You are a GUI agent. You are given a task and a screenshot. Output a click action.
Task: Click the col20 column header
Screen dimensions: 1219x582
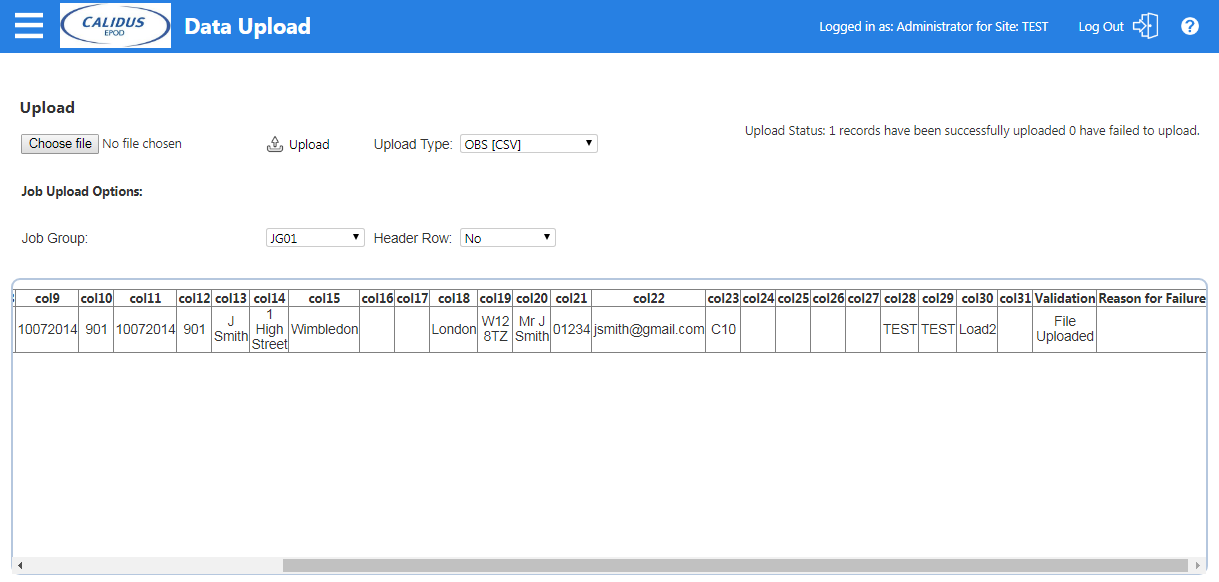pyautogui.click(x=532, y=298)
